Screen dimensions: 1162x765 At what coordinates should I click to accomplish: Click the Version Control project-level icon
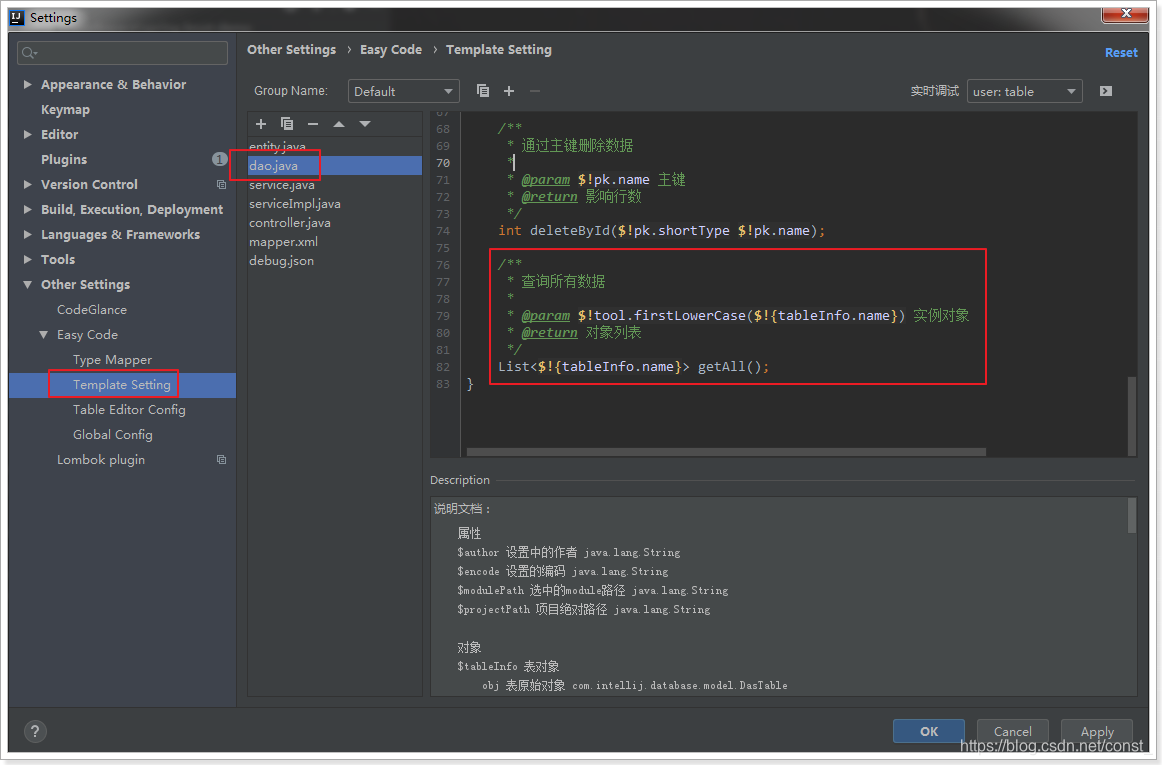221,184
